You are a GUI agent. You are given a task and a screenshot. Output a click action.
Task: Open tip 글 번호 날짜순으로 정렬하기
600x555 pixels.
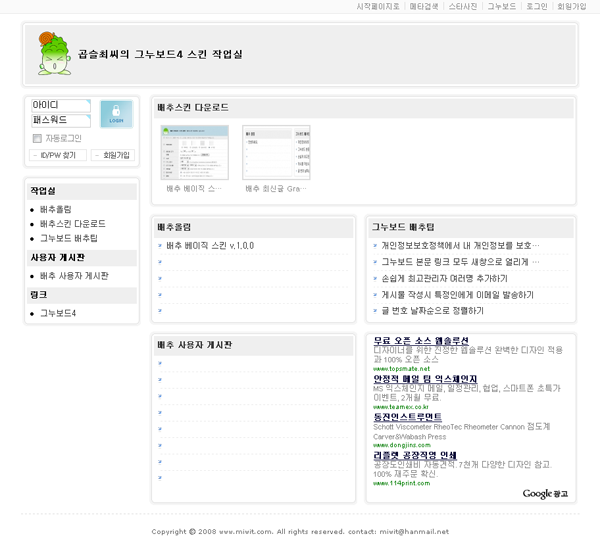click(433, 311)
